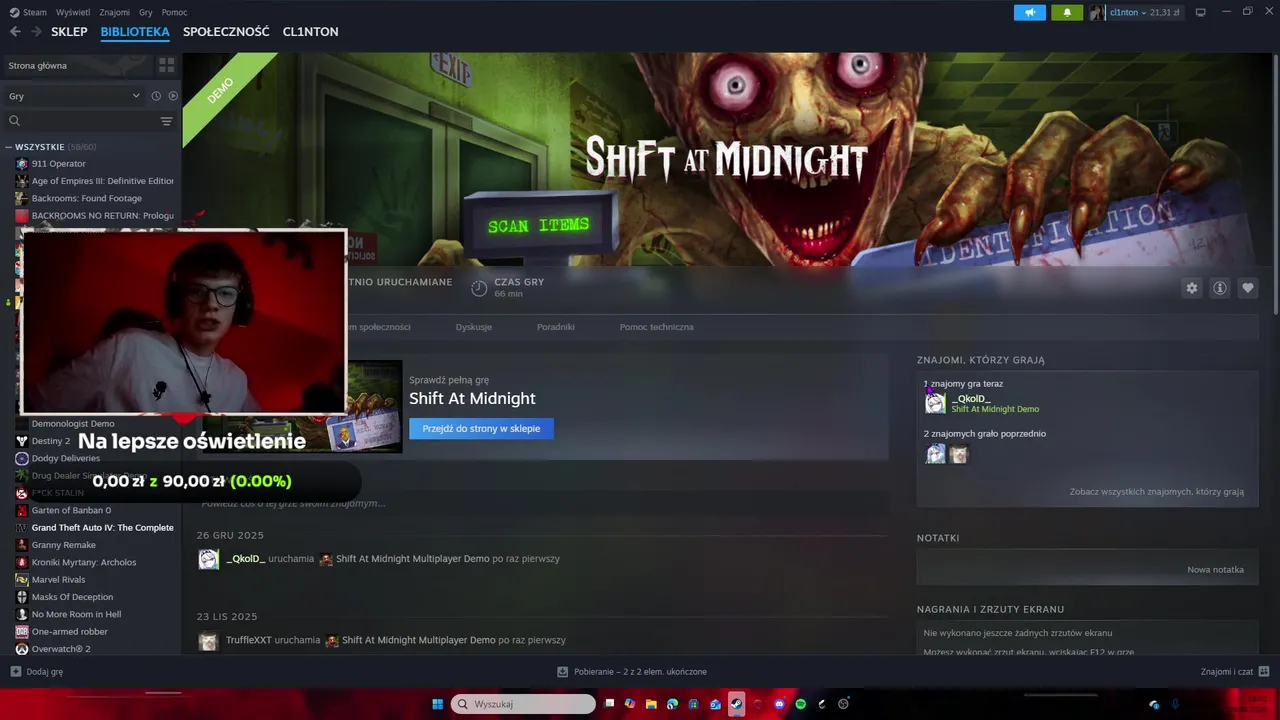Image resolution: width=1280 pixels, height=720 pixels.
Task: Click TruffleXXT avatar in activity feed
Action: [x=208, y=641]
